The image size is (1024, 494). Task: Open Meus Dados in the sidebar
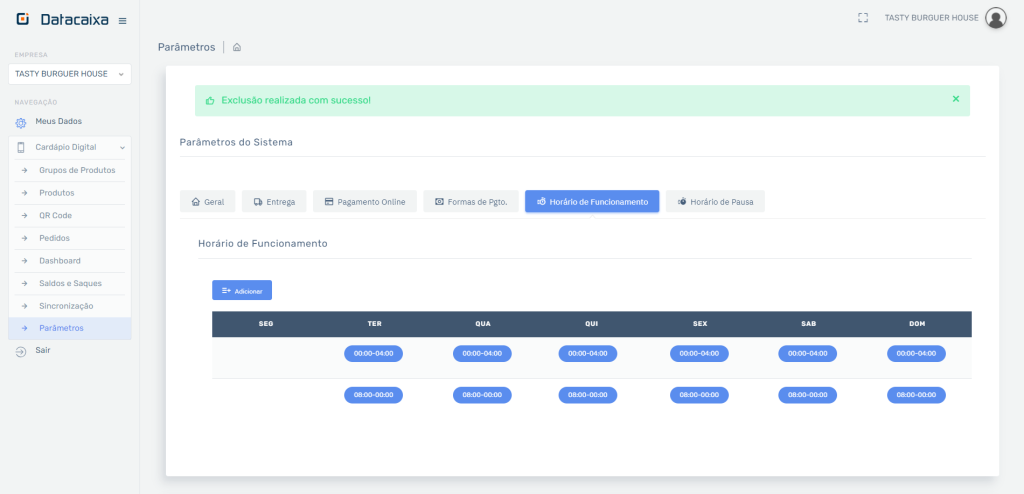[58, 122]
